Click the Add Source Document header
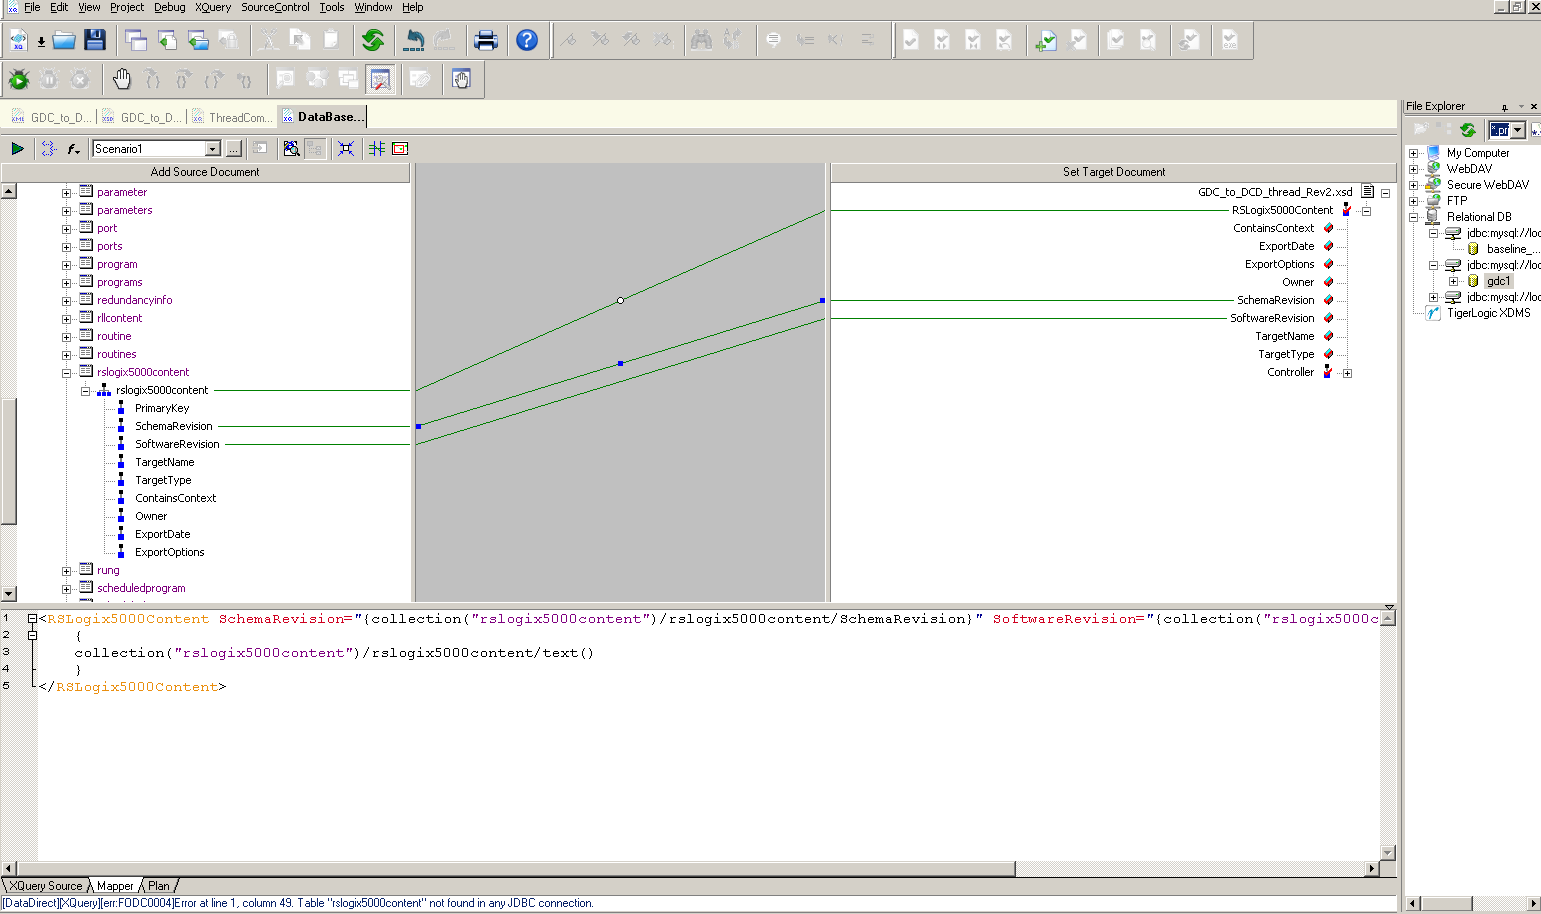The height and width of the screenshot is (914, 1541). [205, 172]
